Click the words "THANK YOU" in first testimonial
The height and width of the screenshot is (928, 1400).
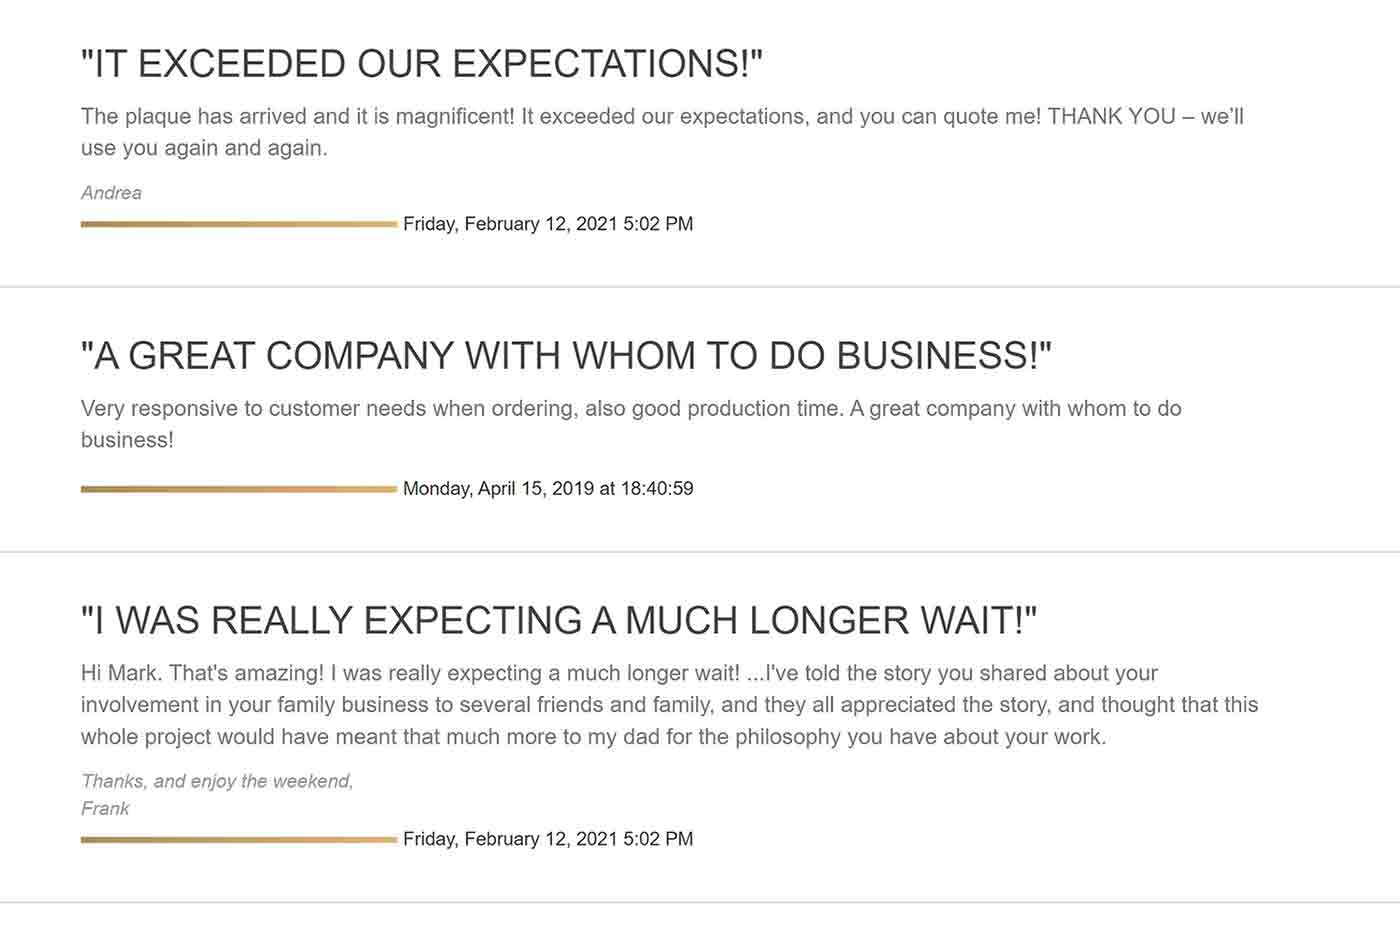pos(1111,117)
